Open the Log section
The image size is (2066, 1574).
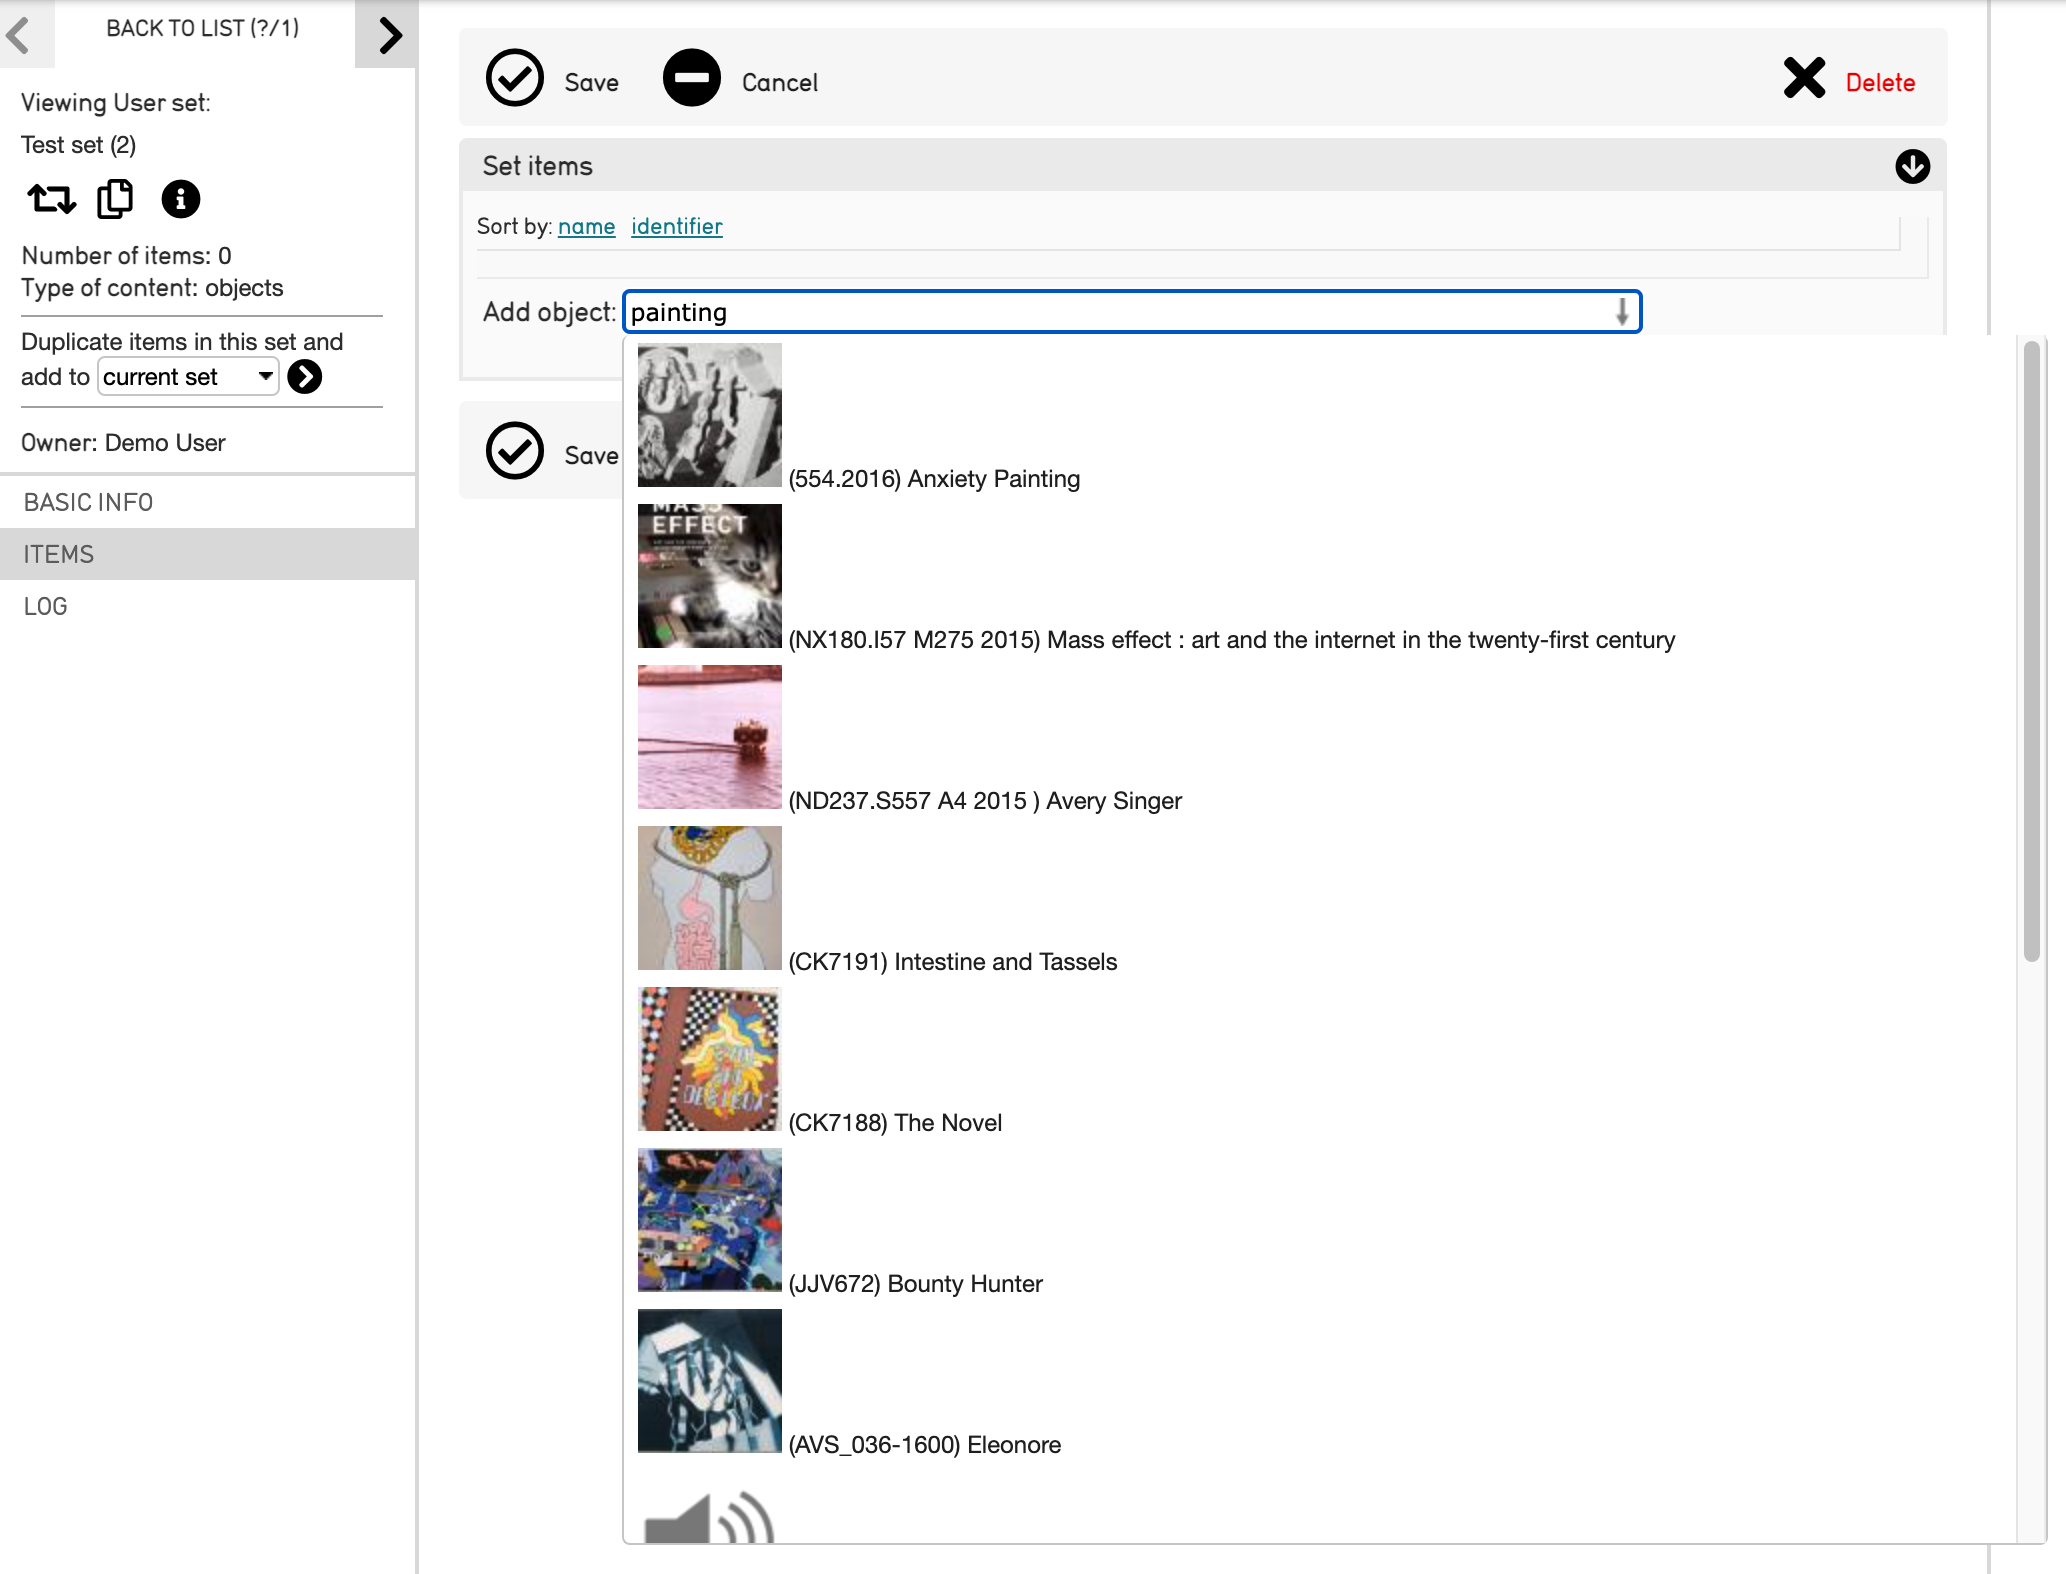(46, 606)
